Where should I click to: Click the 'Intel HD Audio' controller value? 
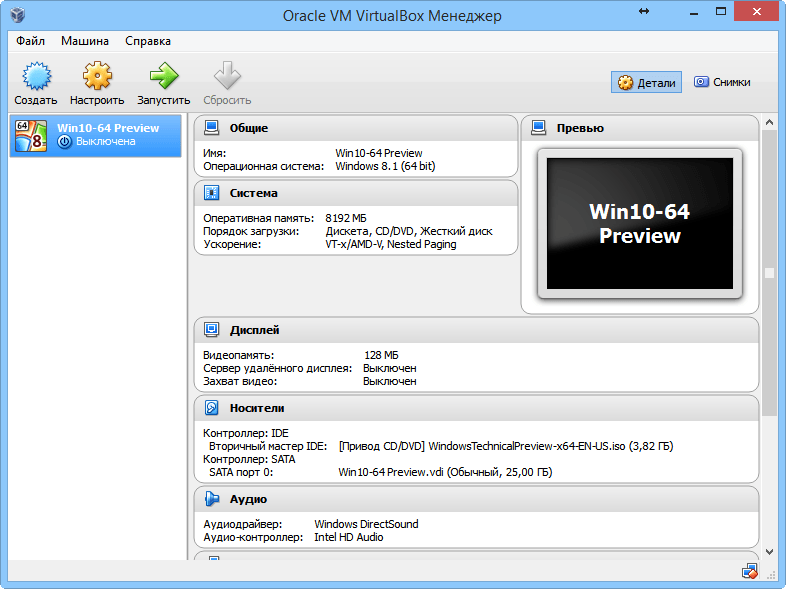pos(348,537)
